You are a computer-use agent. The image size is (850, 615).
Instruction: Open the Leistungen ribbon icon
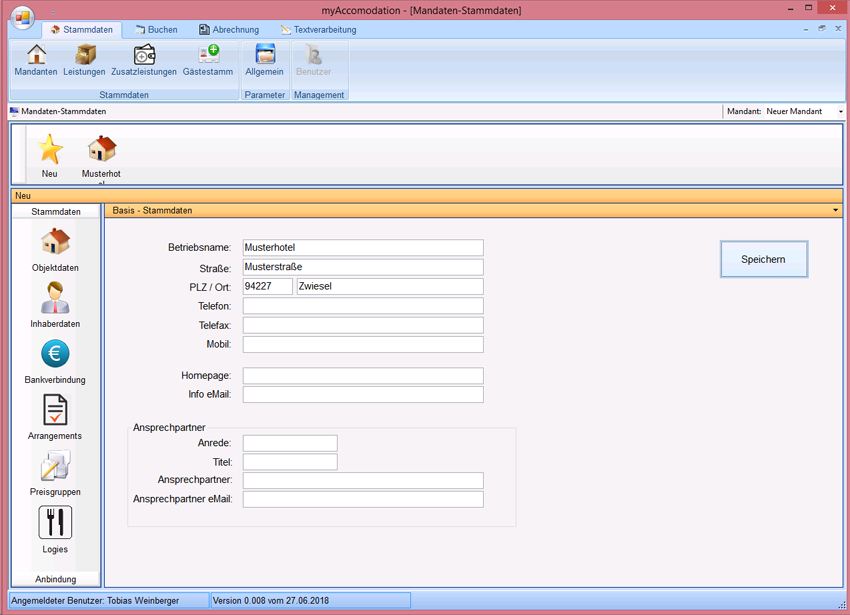[x=84, y=60]
